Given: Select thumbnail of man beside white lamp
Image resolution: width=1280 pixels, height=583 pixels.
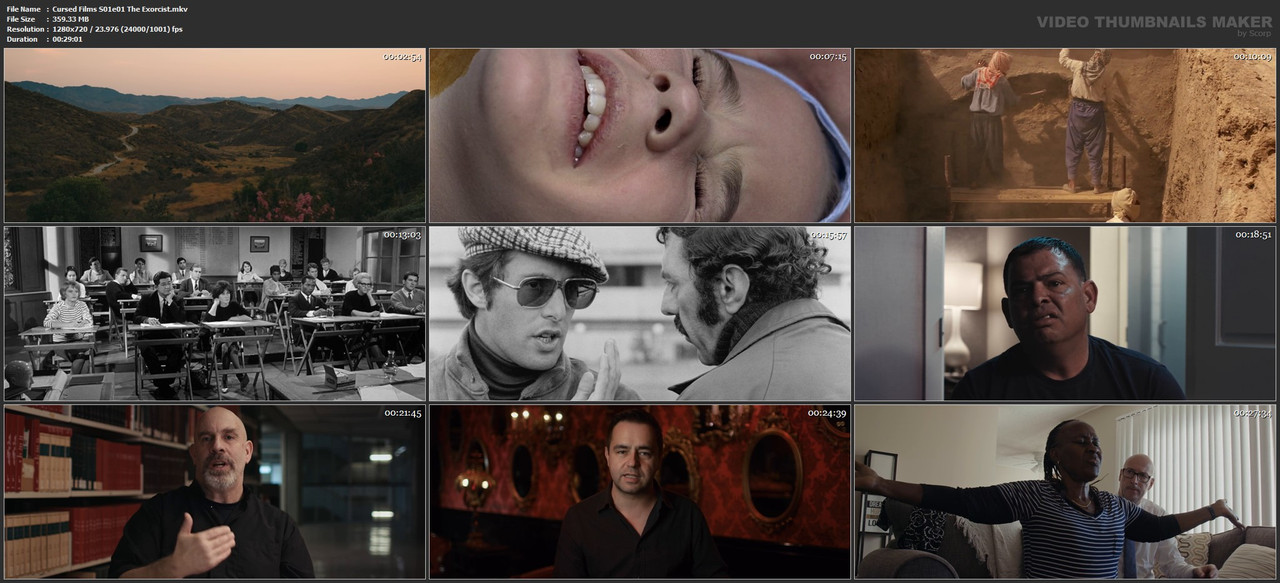Looking at the screenshot, I should 1065,313.
